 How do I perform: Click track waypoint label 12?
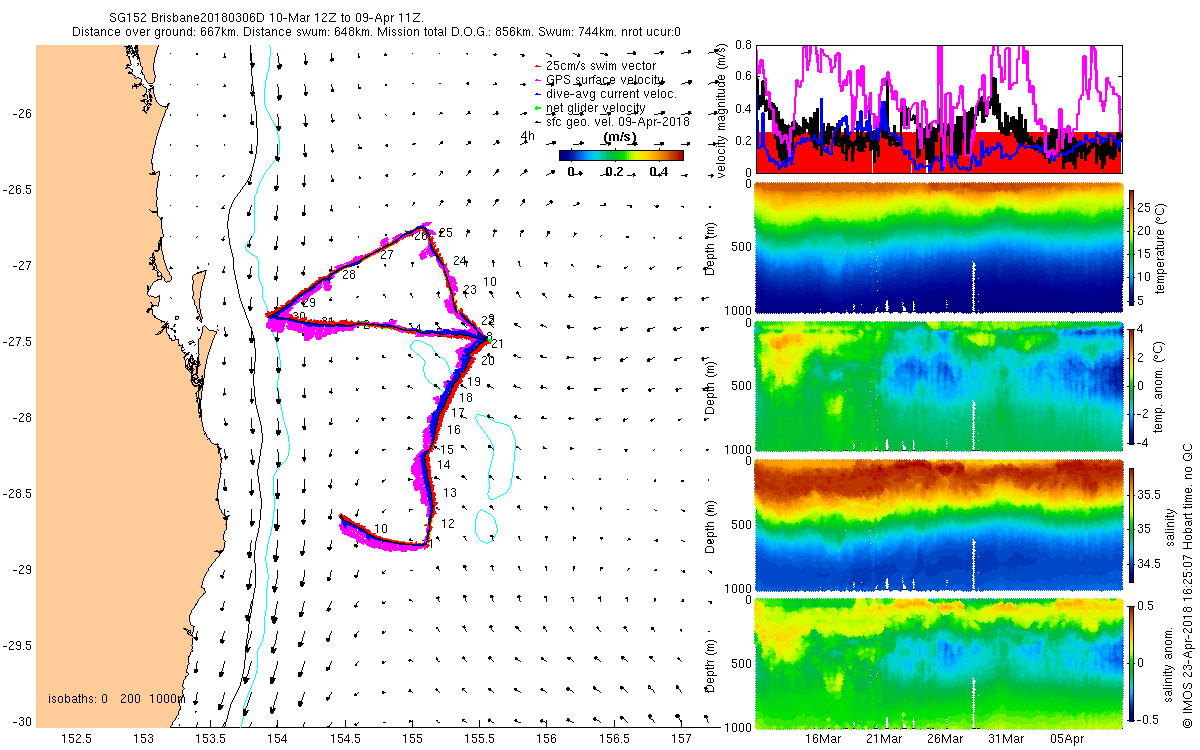point(448,523)
